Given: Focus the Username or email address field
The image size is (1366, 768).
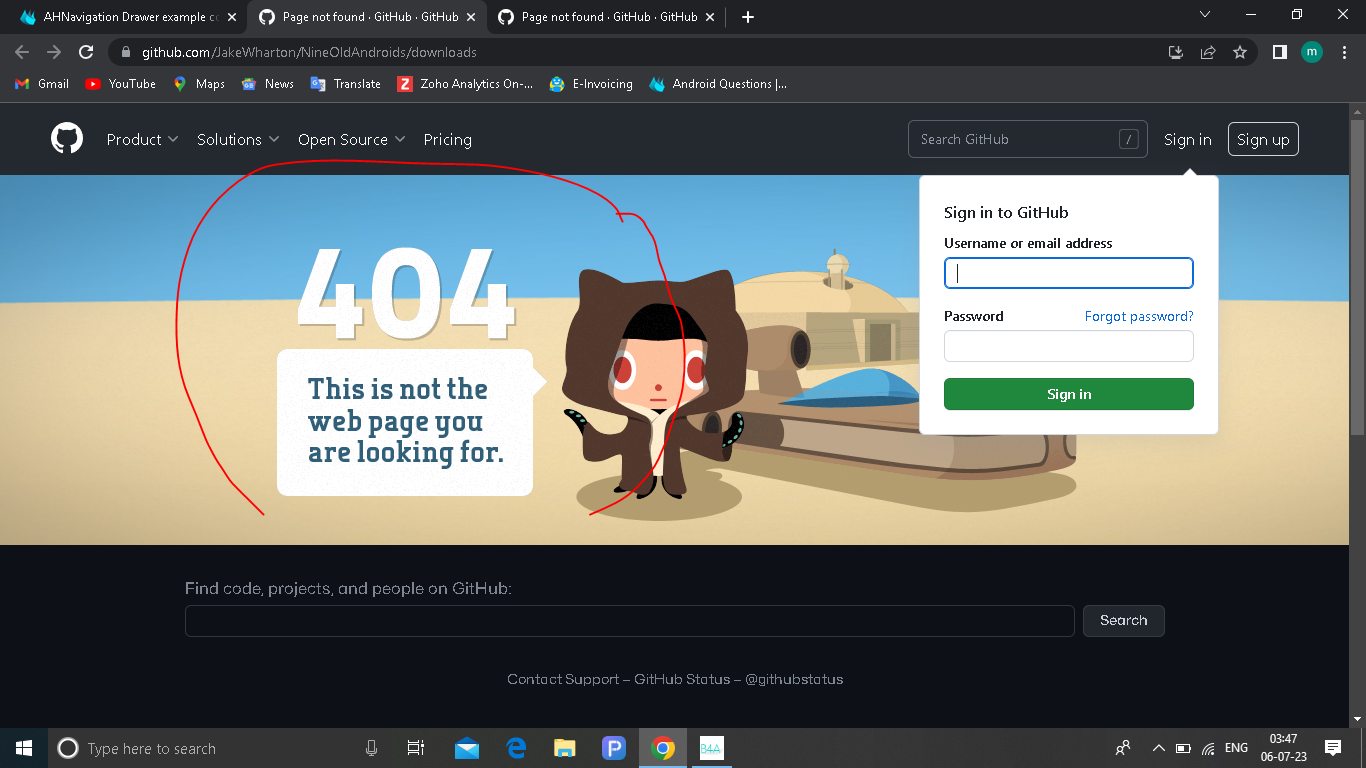Looking at the screenshot, I should pyautogui.click(x=1069, y=273).
